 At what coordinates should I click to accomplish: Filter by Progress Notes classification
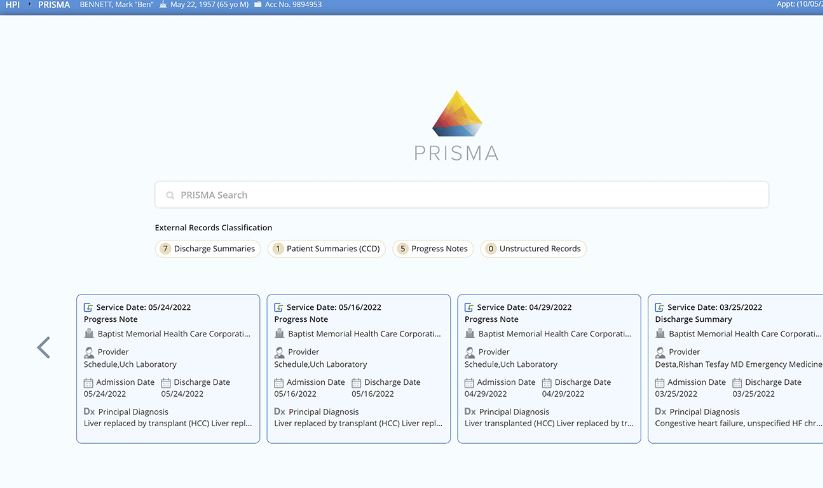coord(433,249)
